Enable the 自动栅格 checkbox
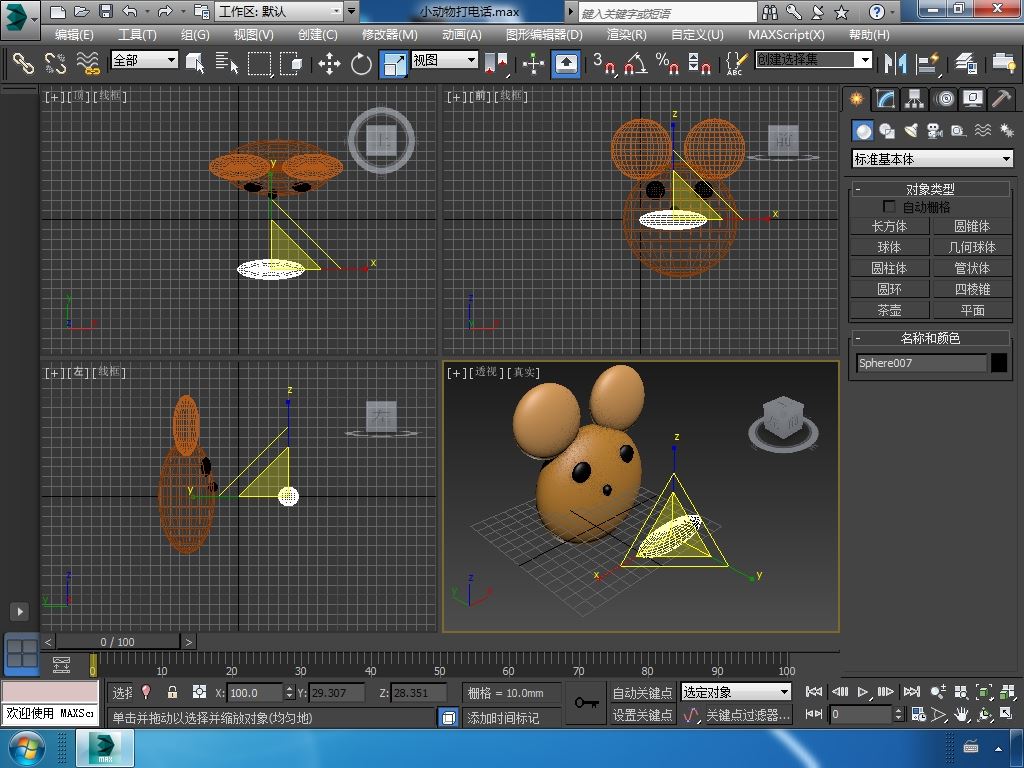Screen dimensions: 1024x768 tap(889, 206)
